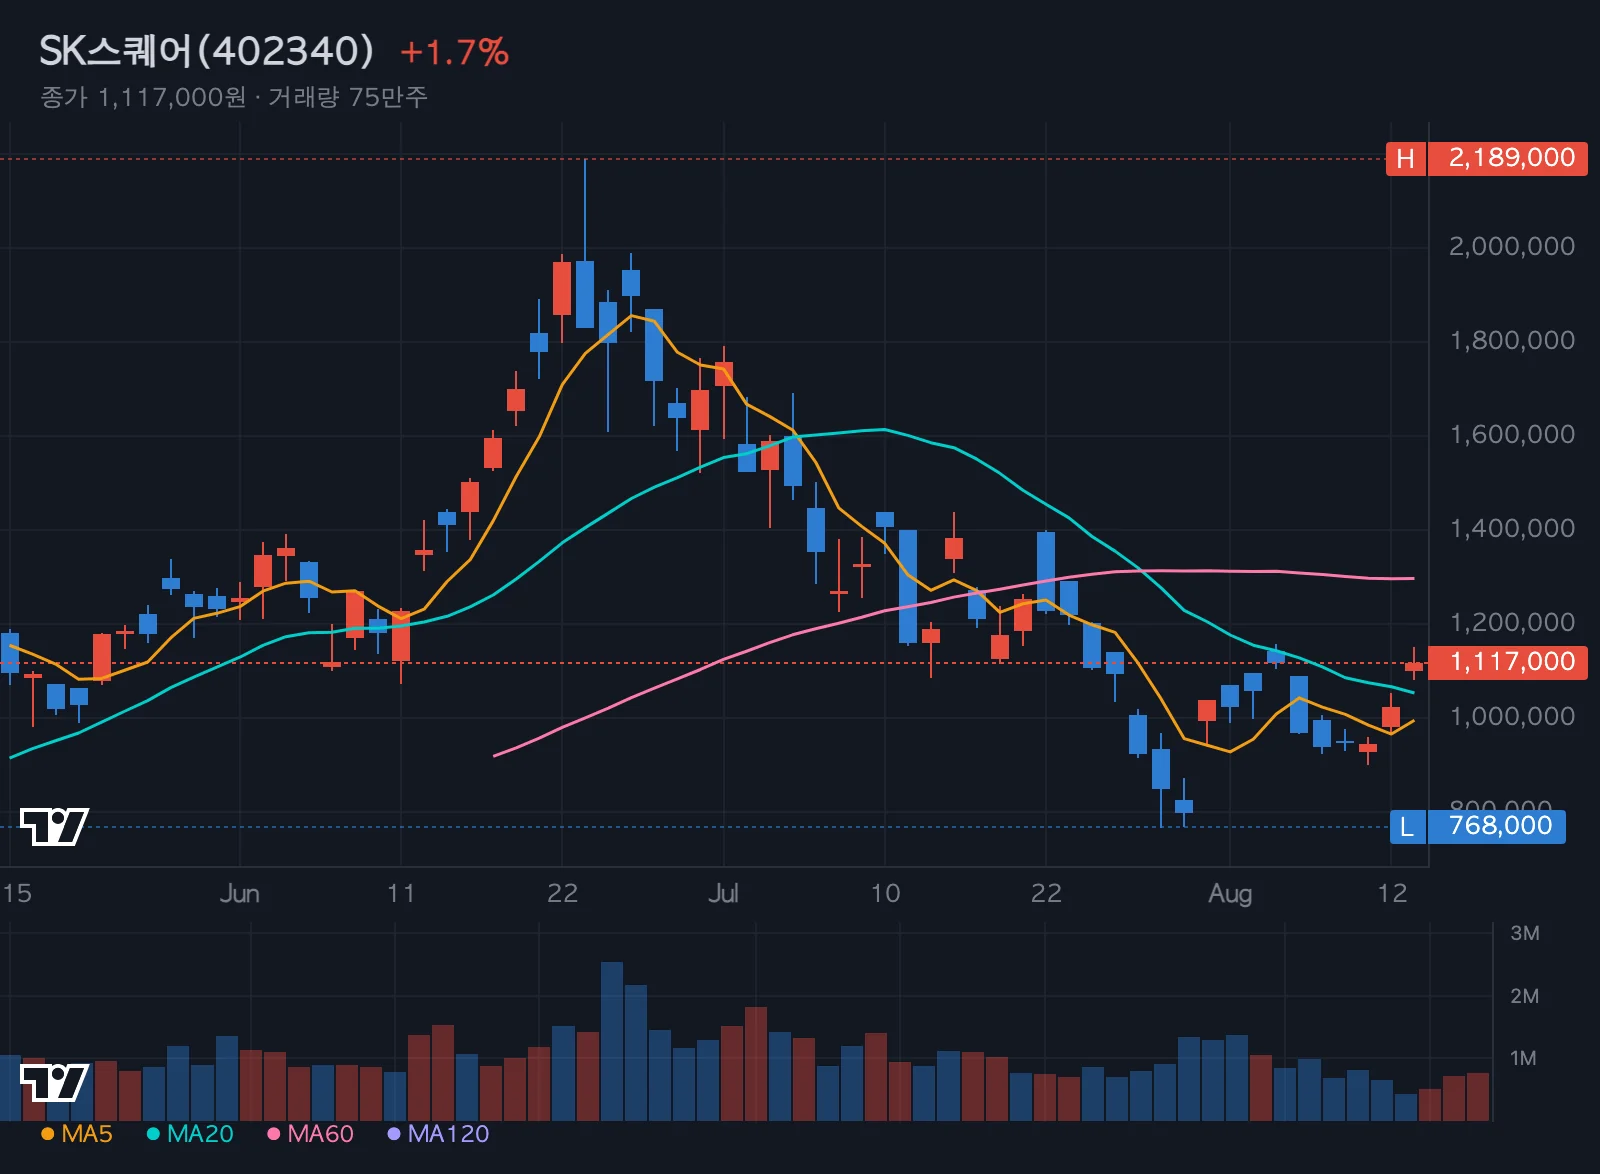This screenshot has width=1600, height=1174.
Task: Select the MA120 legend label
Action: 448,1134
